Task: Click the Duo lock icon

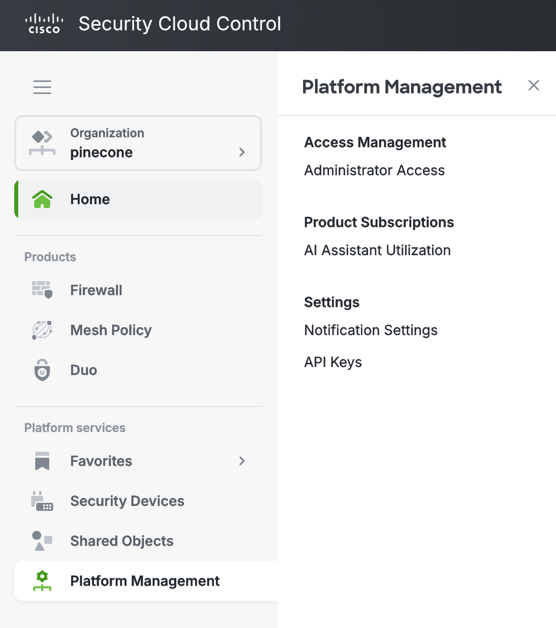Action: pos(42,370)
